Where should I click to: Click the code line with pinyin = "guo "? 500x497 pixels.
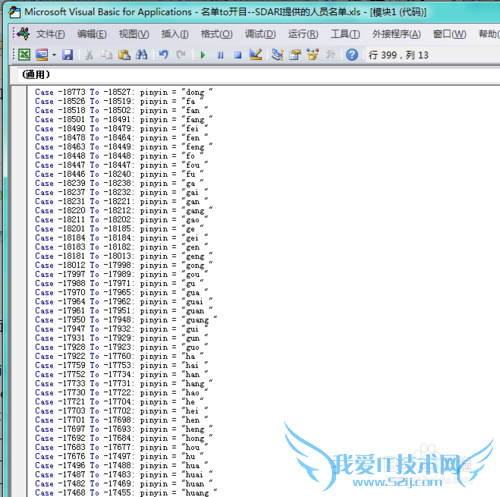click(x=121, y=347)
